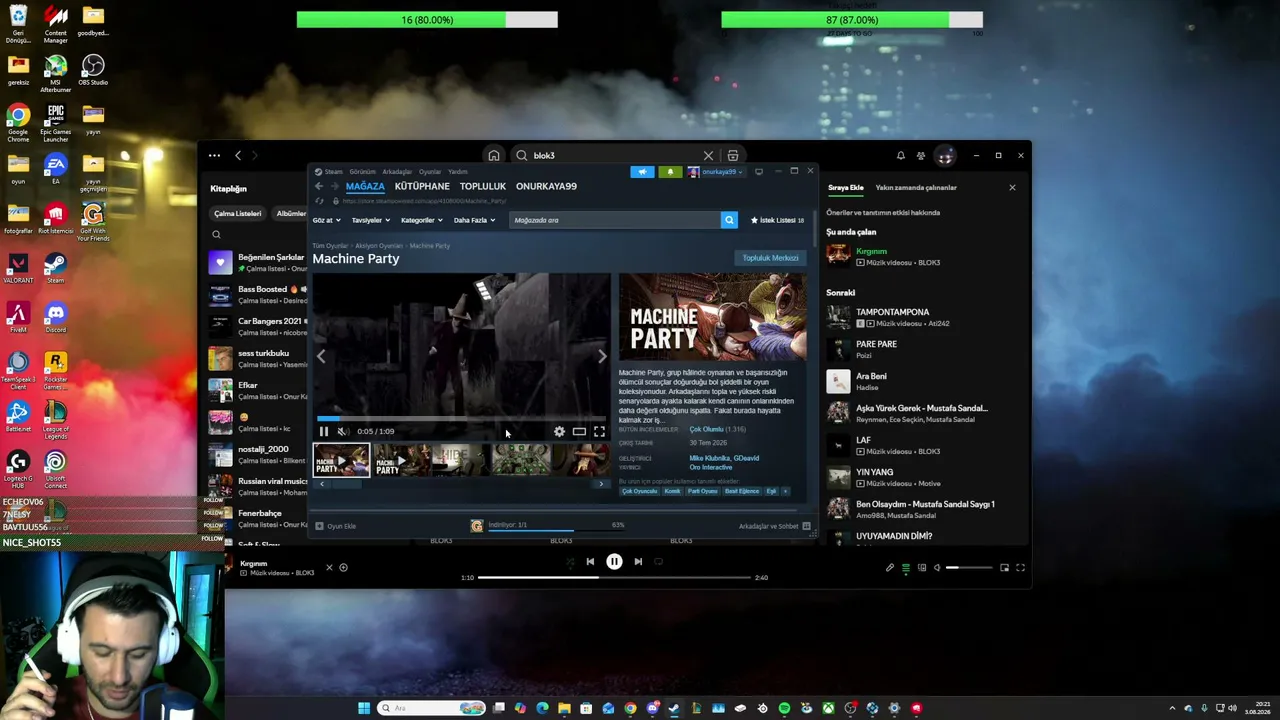This screenshot has width=1280, height=720.
Task: Open the İstek Listesi wishlist link
Action: [778, 220]
